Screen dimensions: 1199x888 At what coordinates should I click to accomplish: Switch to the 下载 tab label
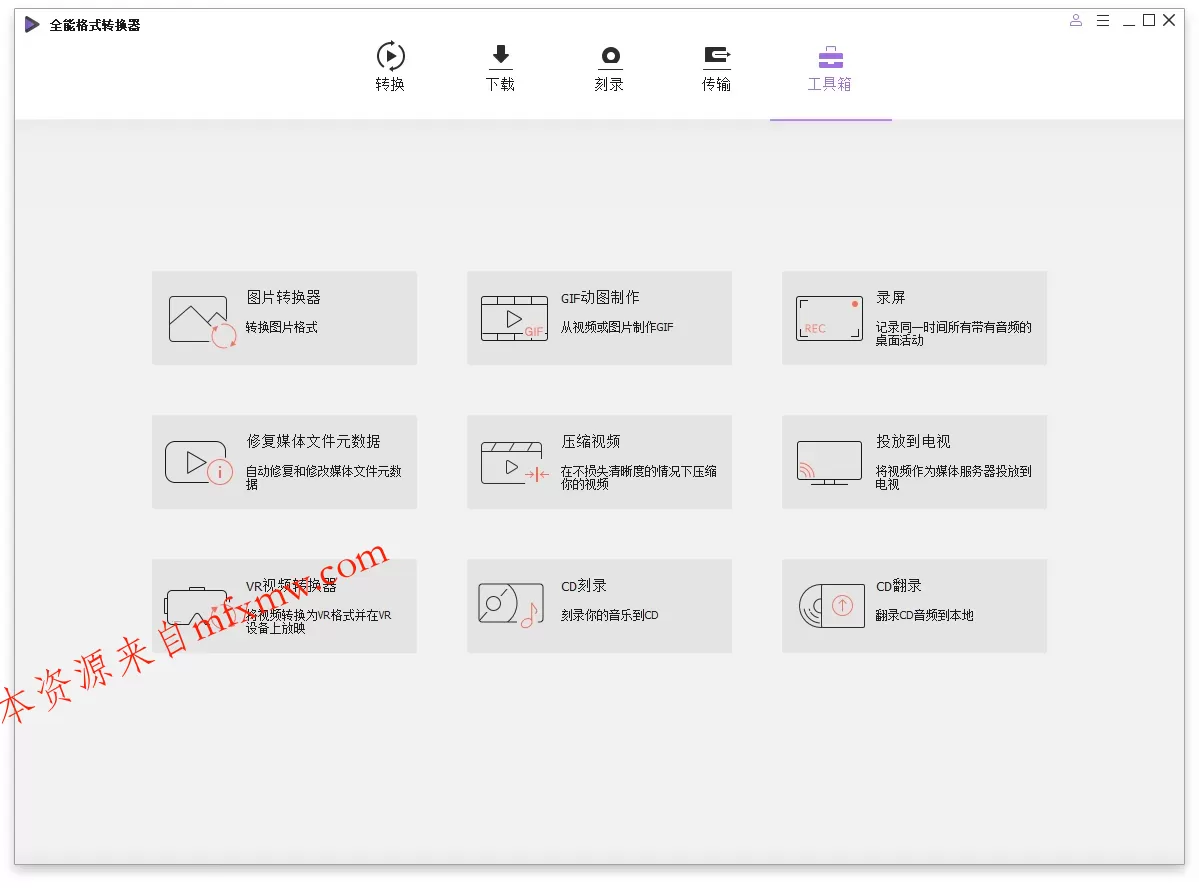[x=500, y=84]
